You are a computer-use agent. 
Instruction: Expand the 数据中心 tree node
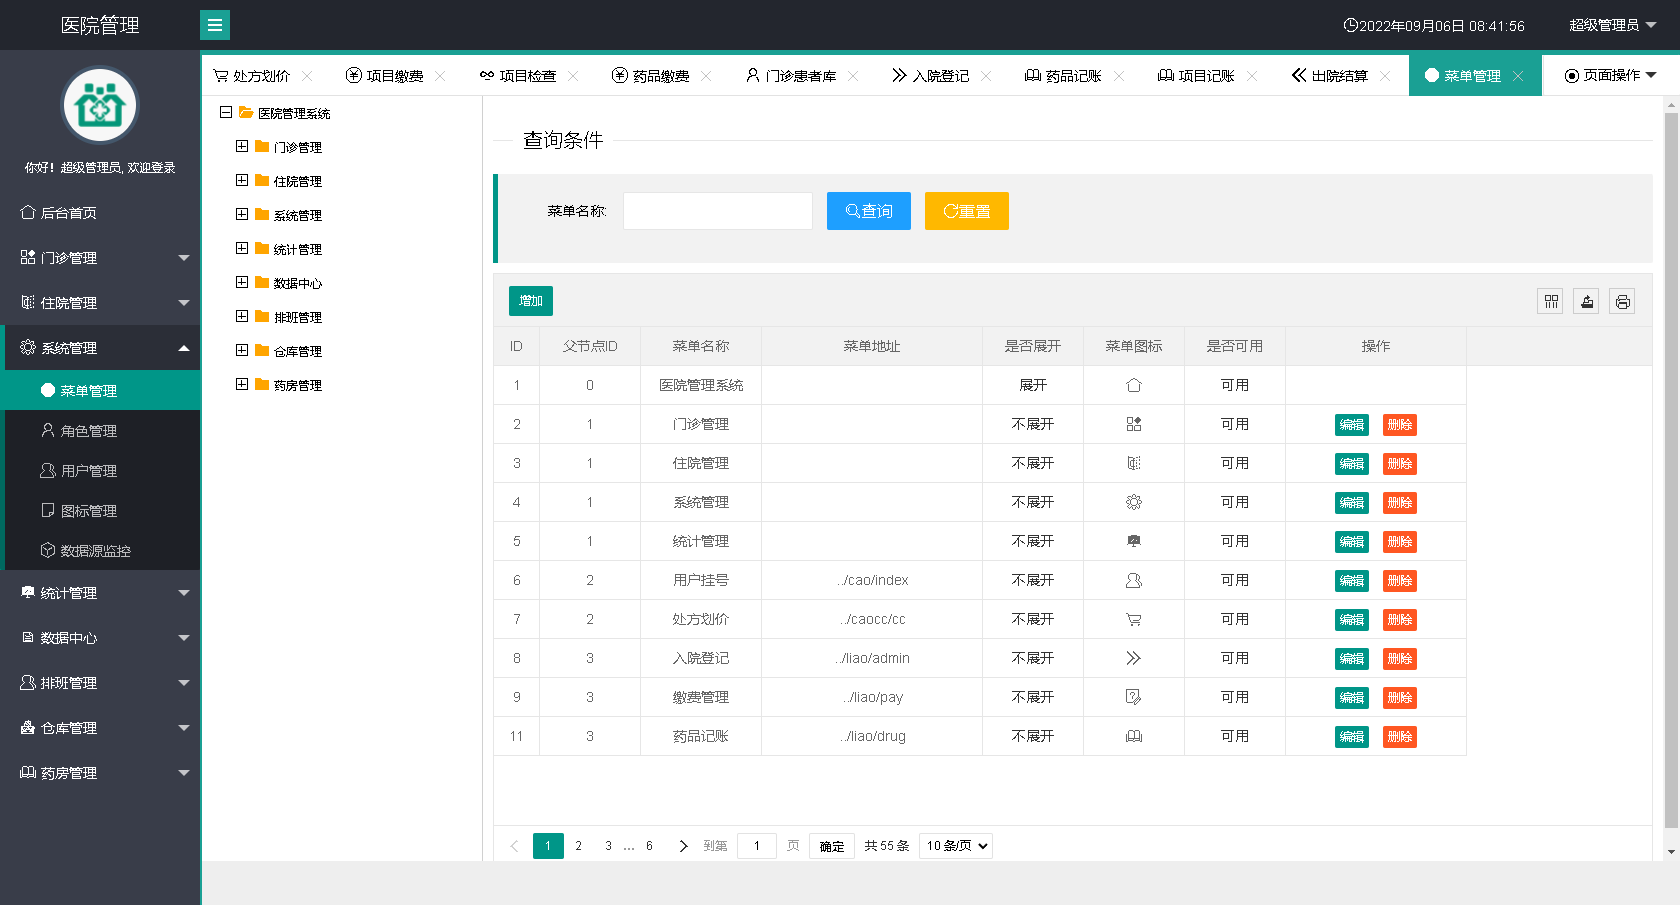(242, 282)
